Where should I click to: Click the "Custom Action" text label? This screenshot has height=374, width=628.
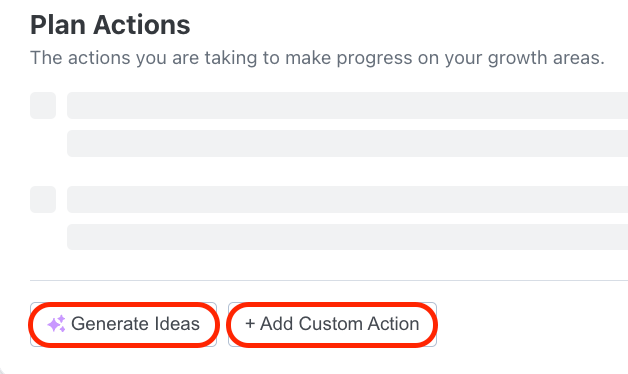pos(359,324)
